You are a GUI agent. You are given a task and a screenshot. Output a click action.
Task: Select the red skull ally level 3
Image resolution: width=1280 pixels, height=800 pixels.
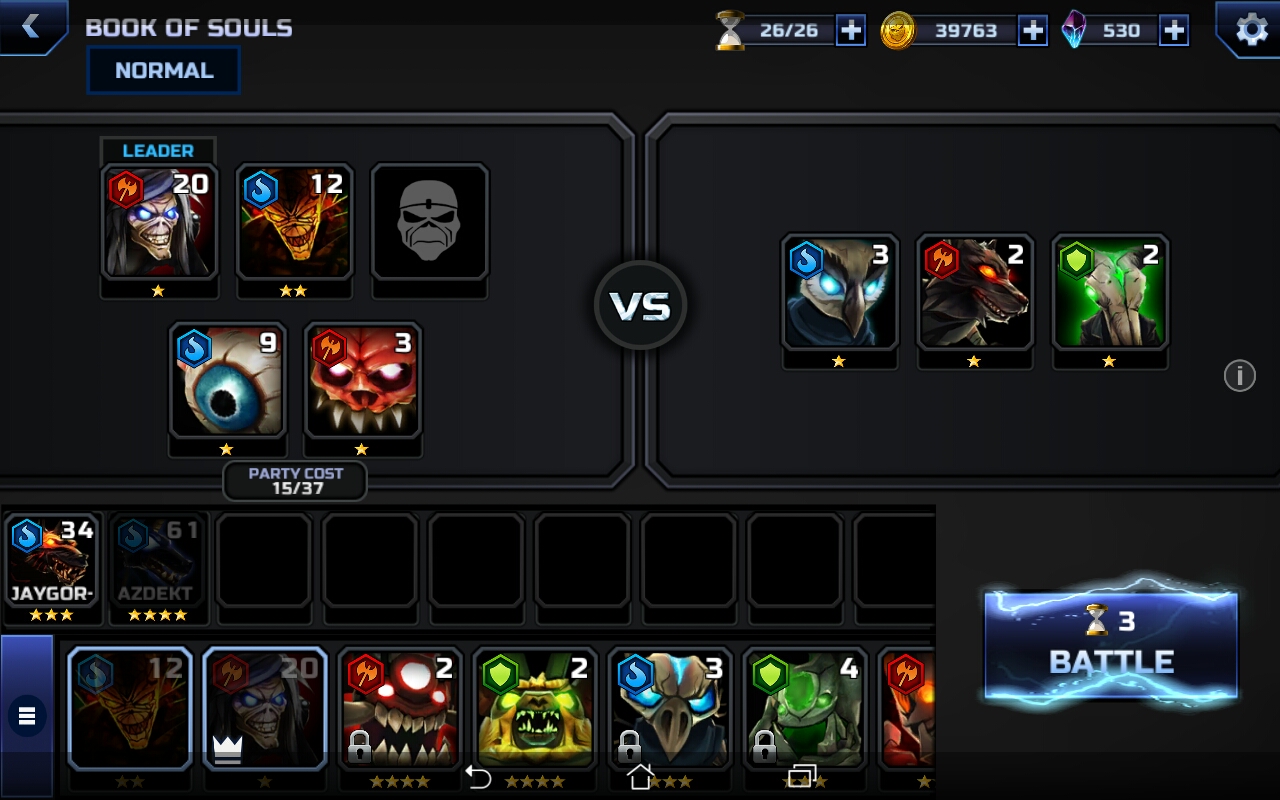[363, 380]
